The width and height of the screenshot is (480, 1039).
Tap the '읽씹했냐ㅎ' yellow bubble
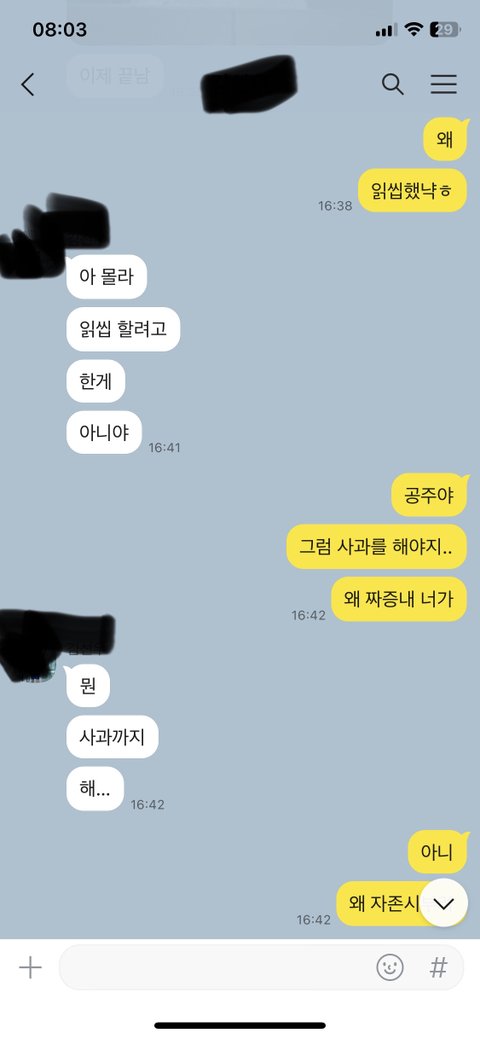click(x=412, y=190)
